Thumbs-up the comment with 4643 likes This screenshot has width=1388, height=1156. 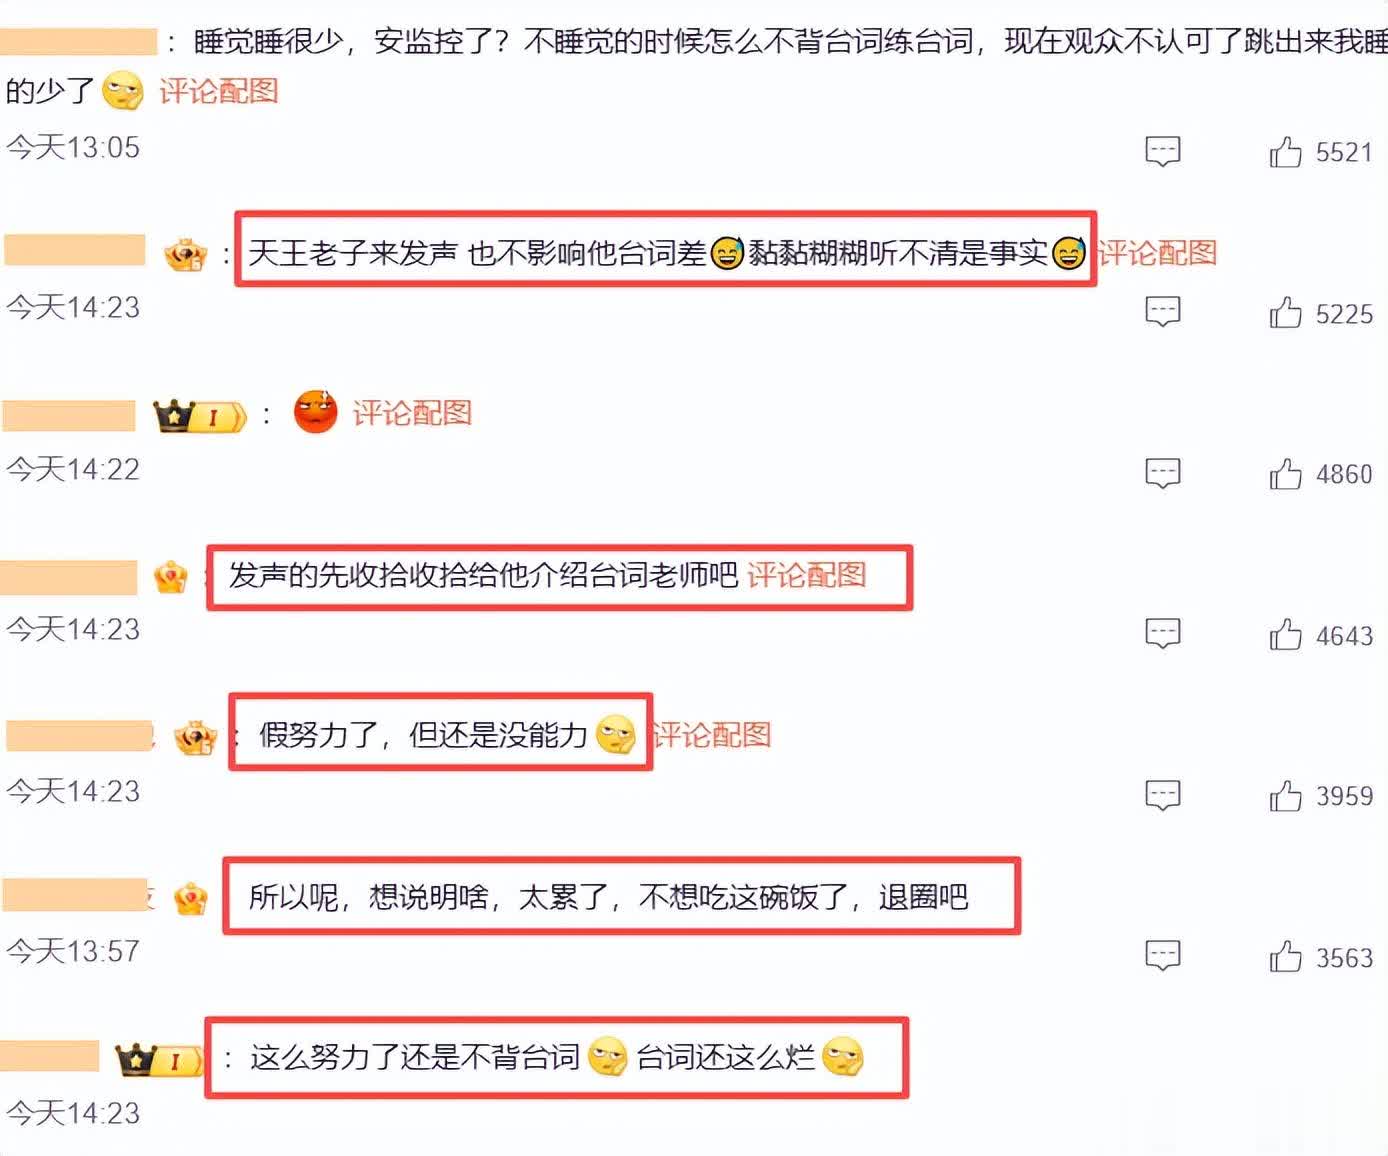[1285, 635]
